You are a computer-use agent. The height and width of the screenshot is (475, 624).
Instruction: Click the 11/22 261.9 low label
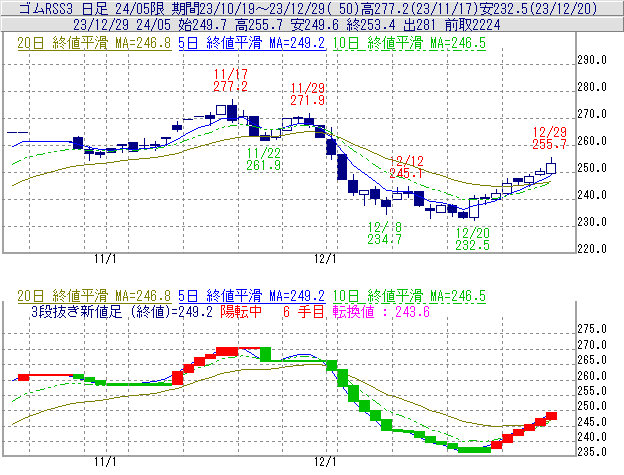click(x=263, y=159)
